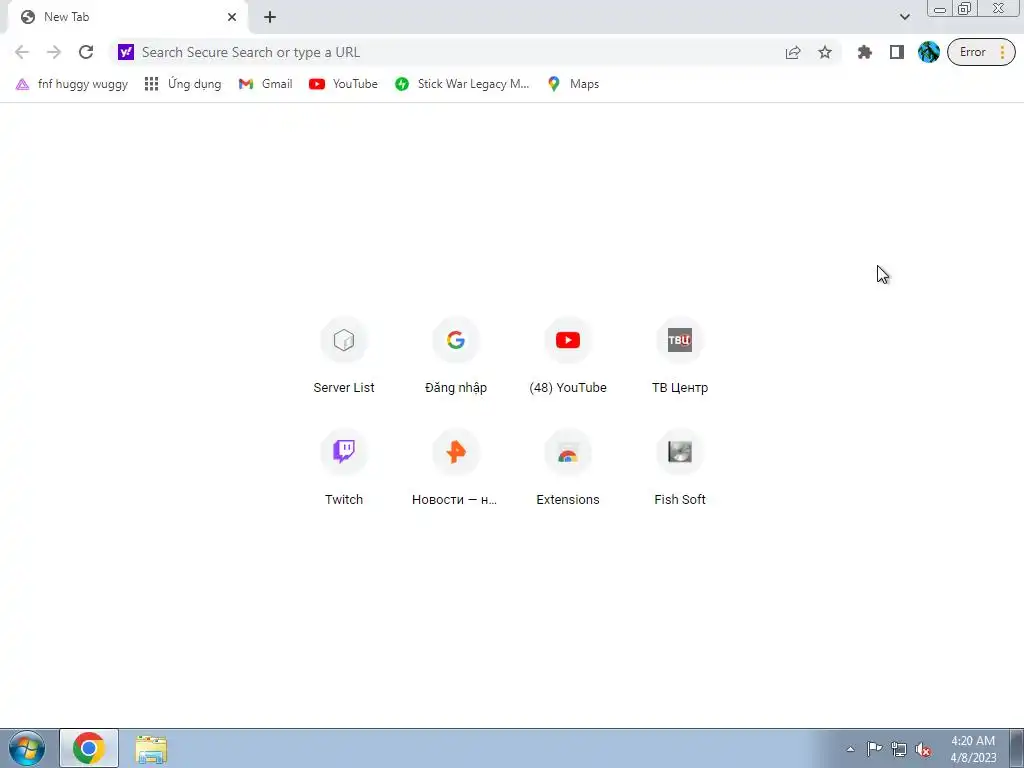Screen dimensions: 1024x768
Task: Click the Share this page icon
Action: click(793, 52)
